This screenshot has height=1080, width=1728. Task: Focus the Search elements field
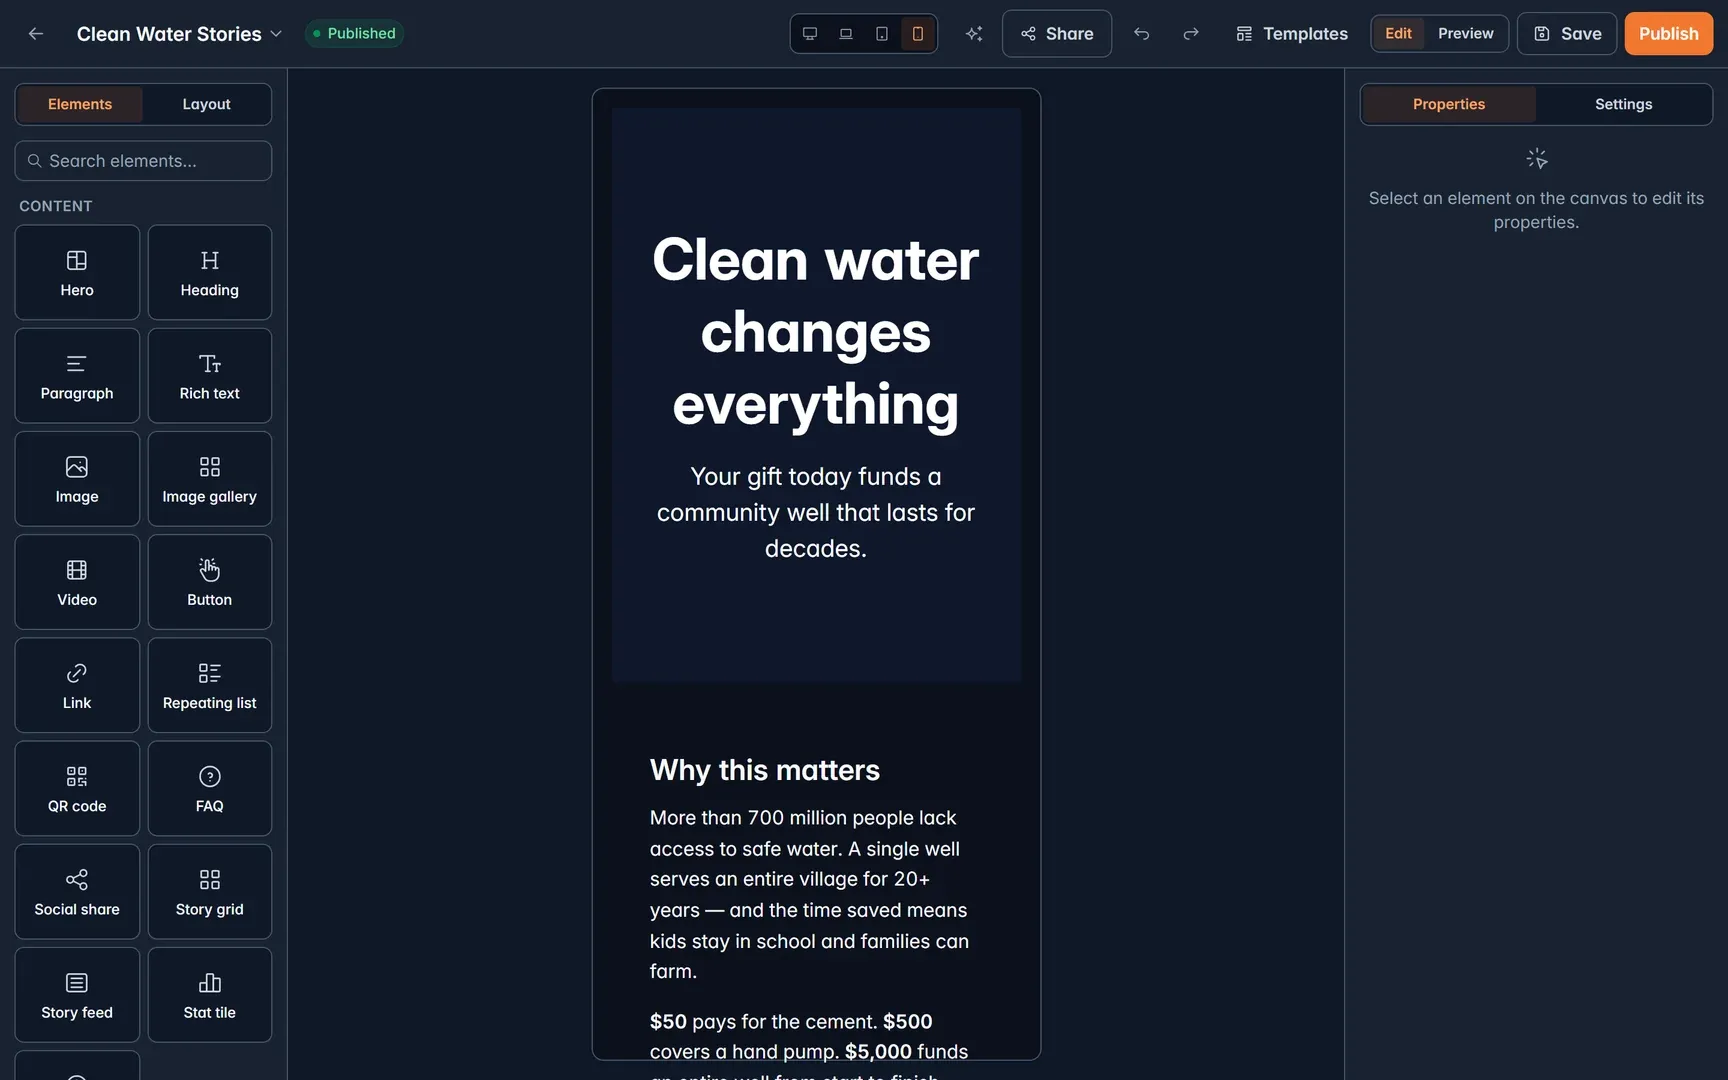[x=143, y=161]
